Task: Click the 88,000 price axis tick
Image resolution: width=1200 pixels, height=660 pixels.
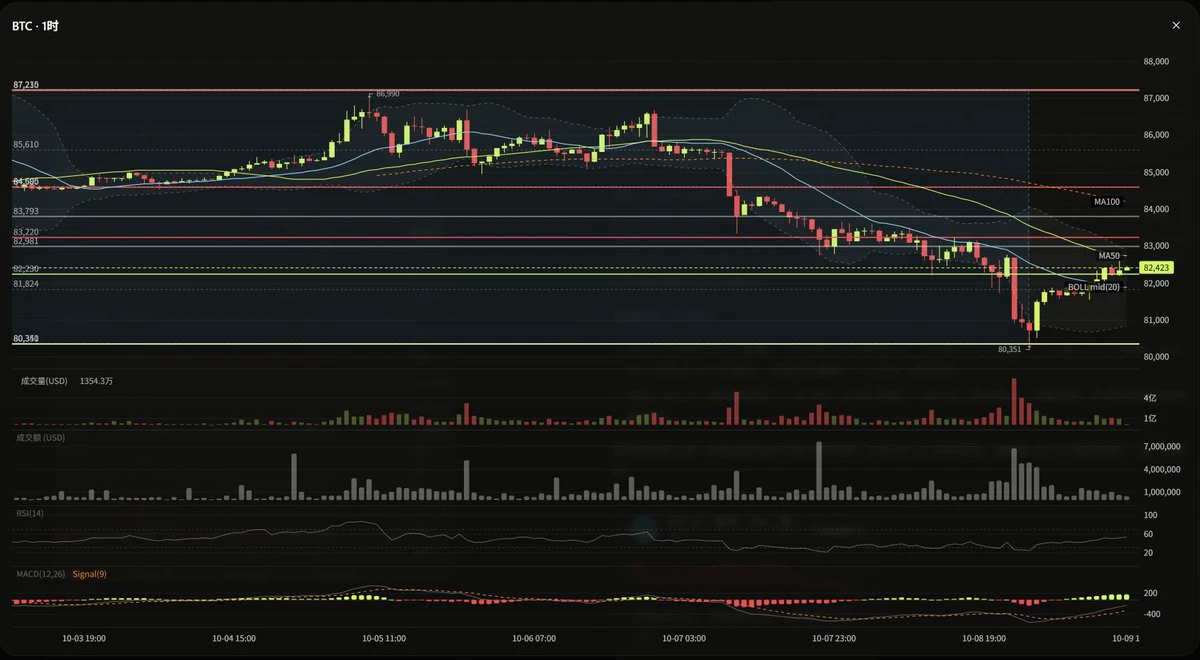Action: tap(1156, 62)
